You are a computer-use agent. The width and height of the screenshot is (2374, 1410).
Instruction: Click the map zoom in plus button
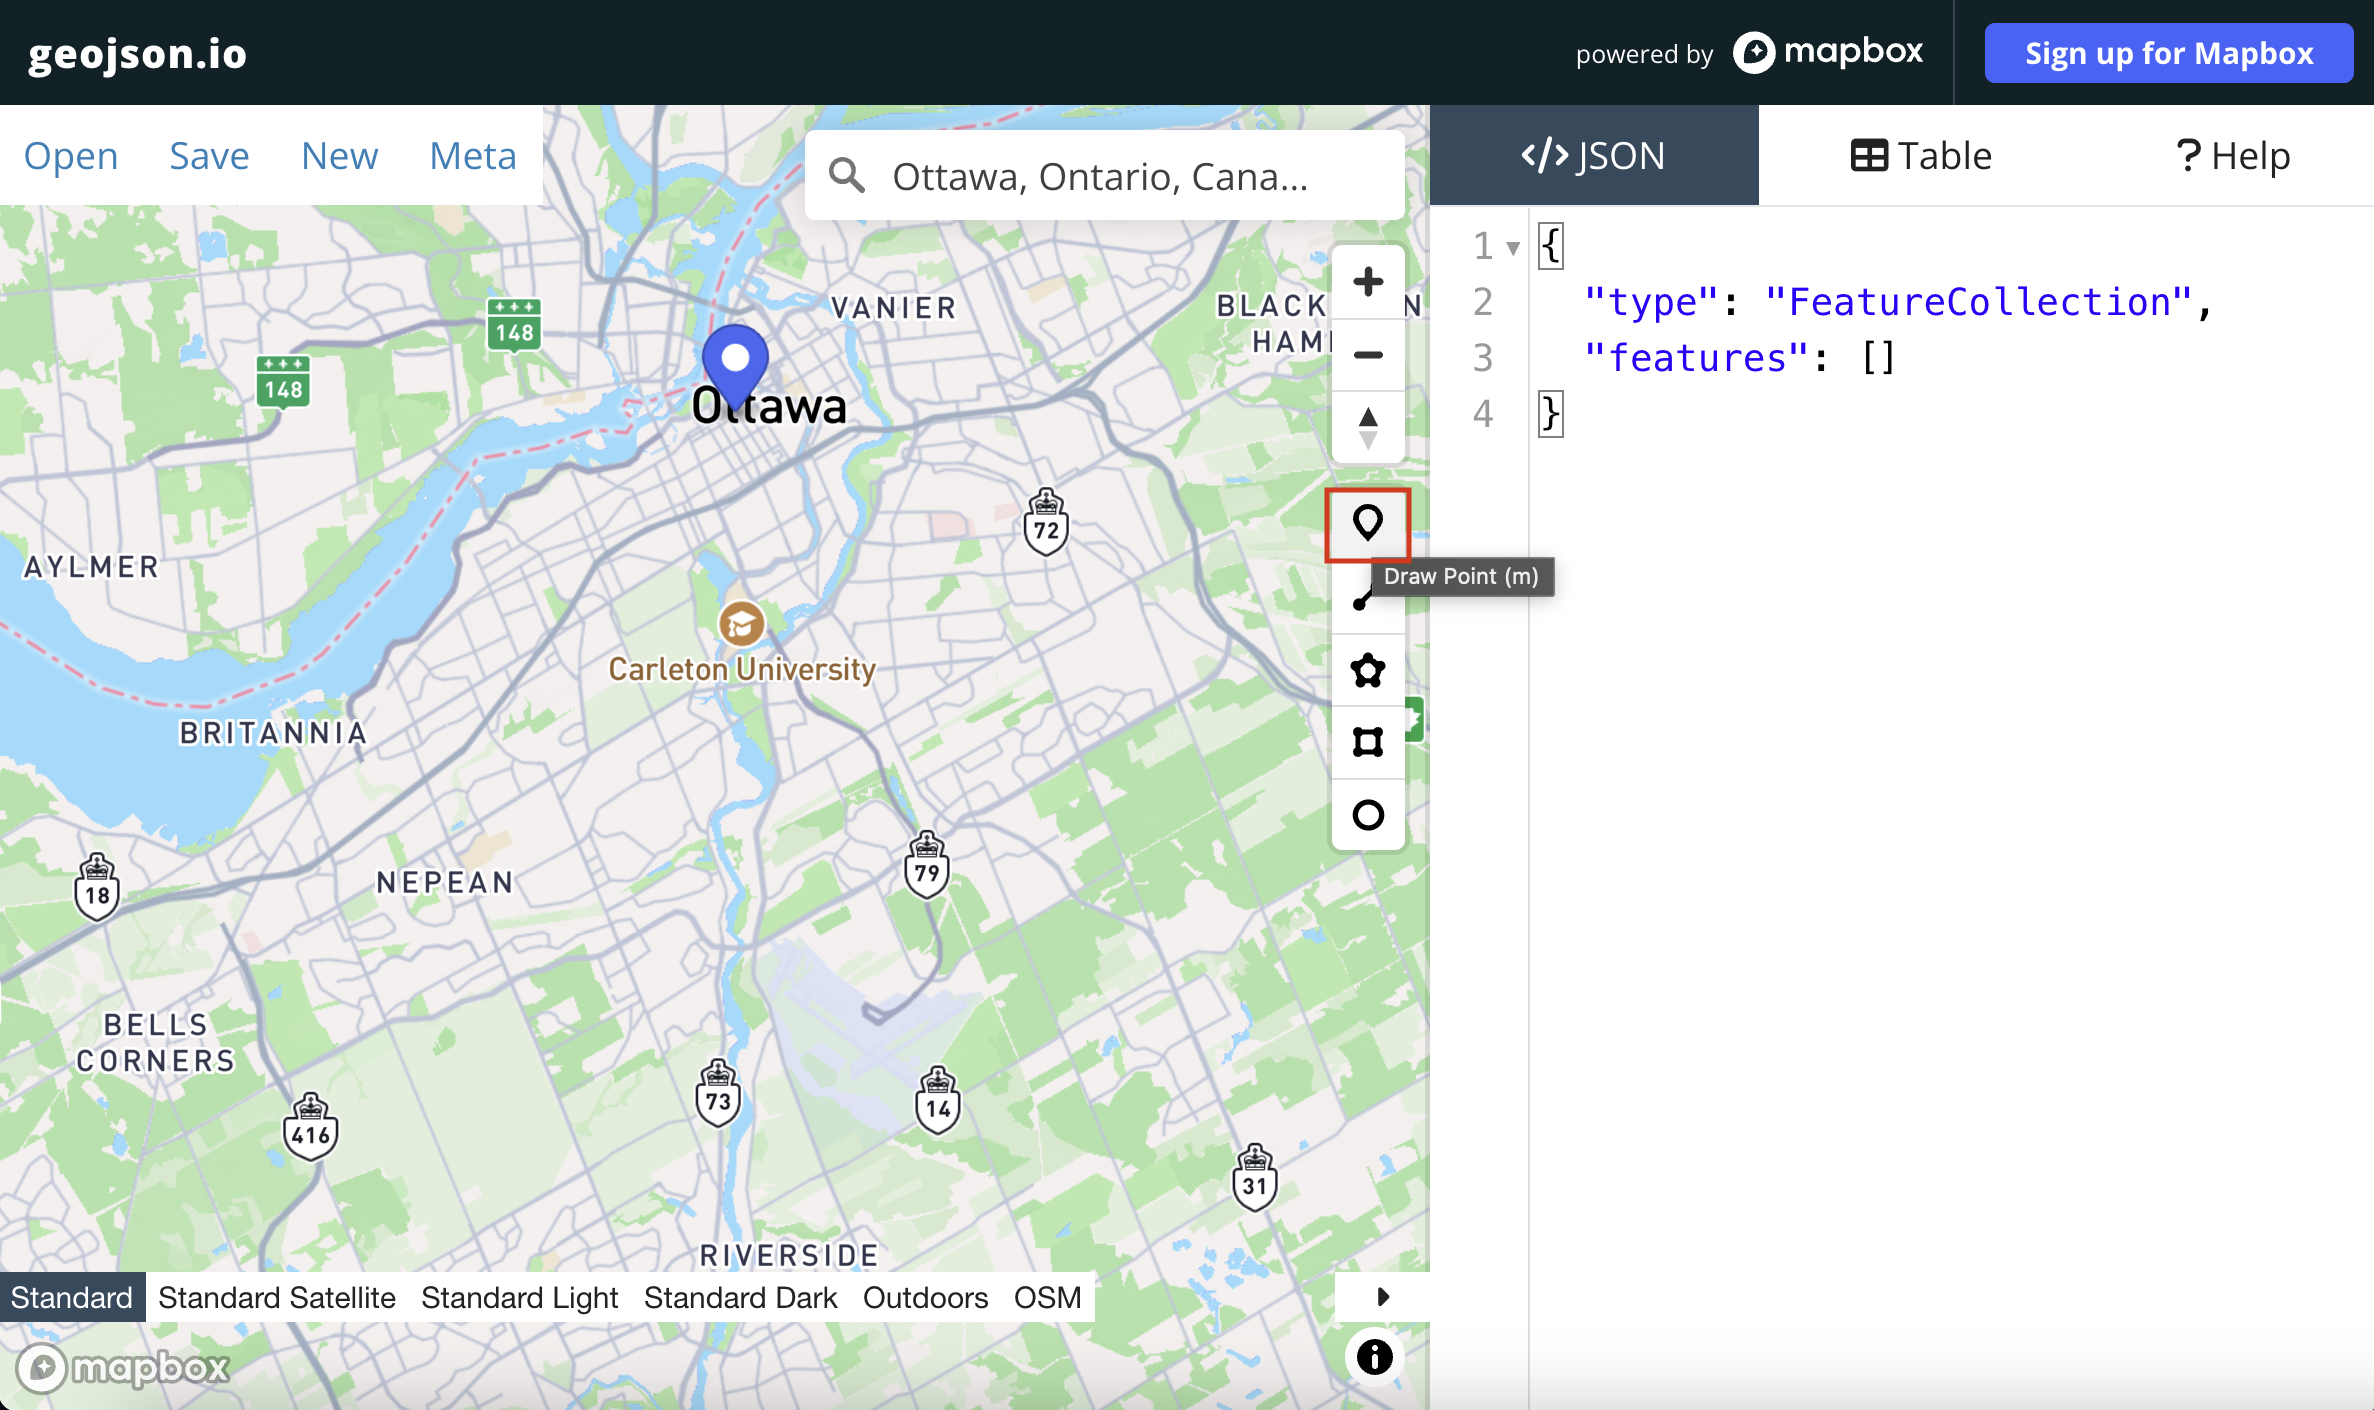pos(1367,282)
